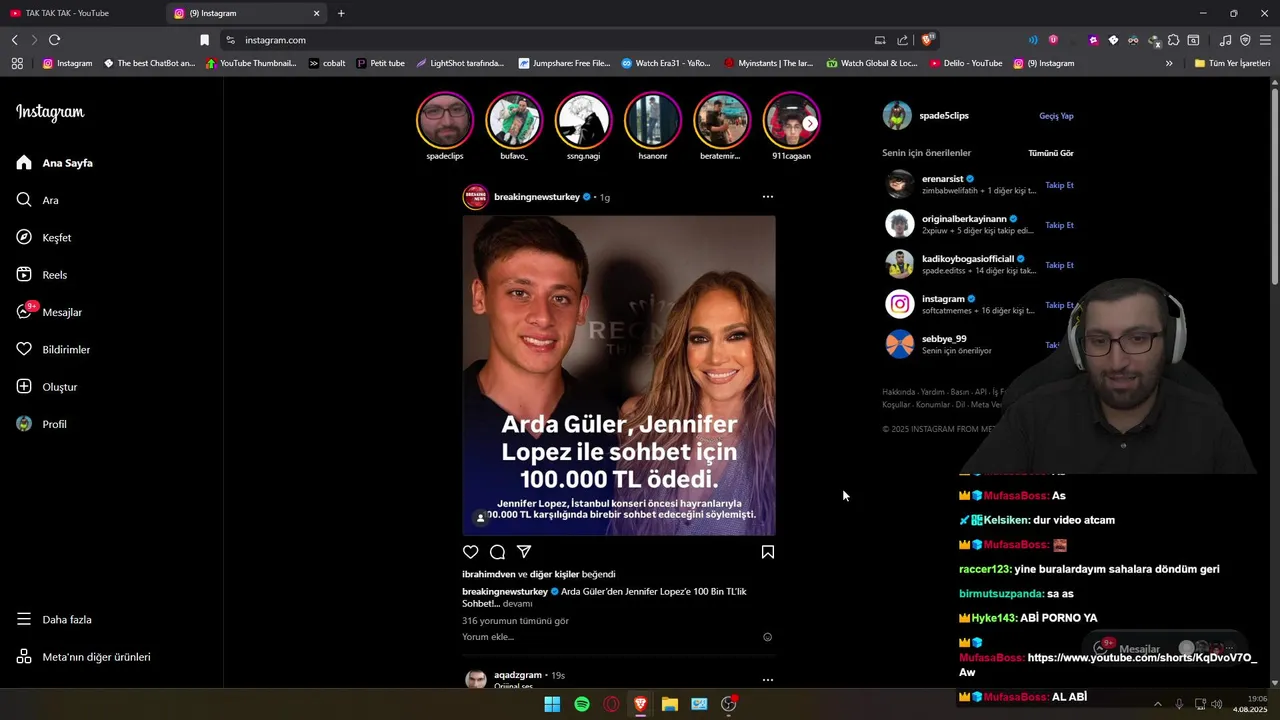Open three-dot menu of breakingnewsturkey post

[x=767, y=197]
